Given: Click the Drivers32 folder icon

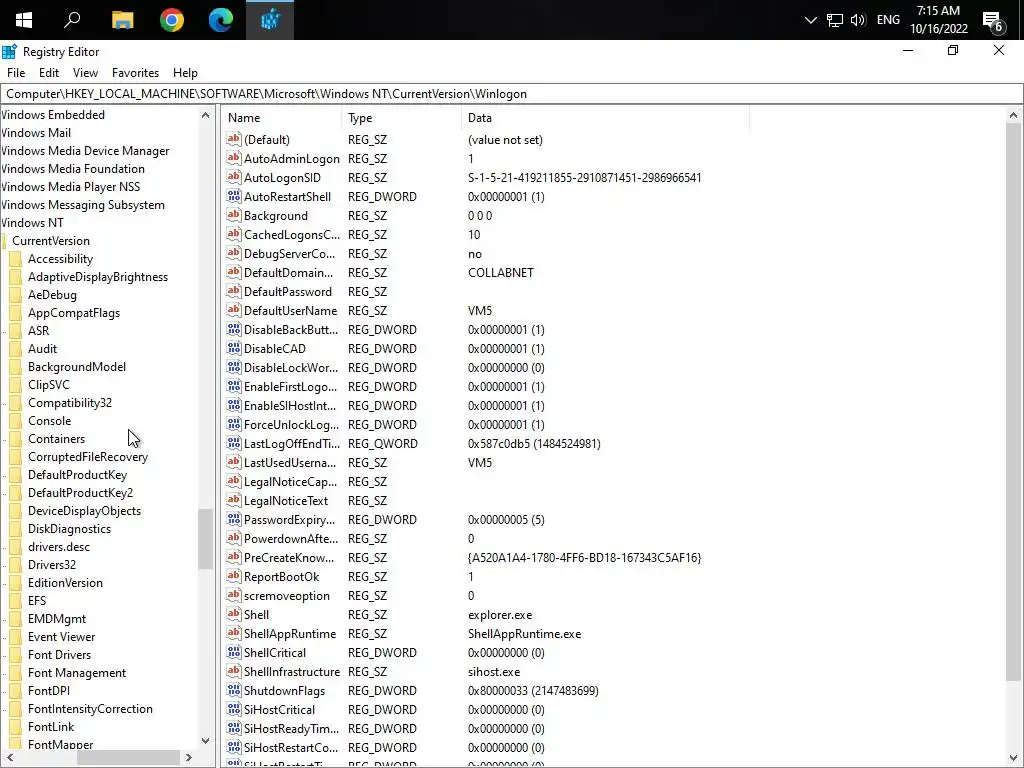Looking at the screenshot, I should [16, 564].
